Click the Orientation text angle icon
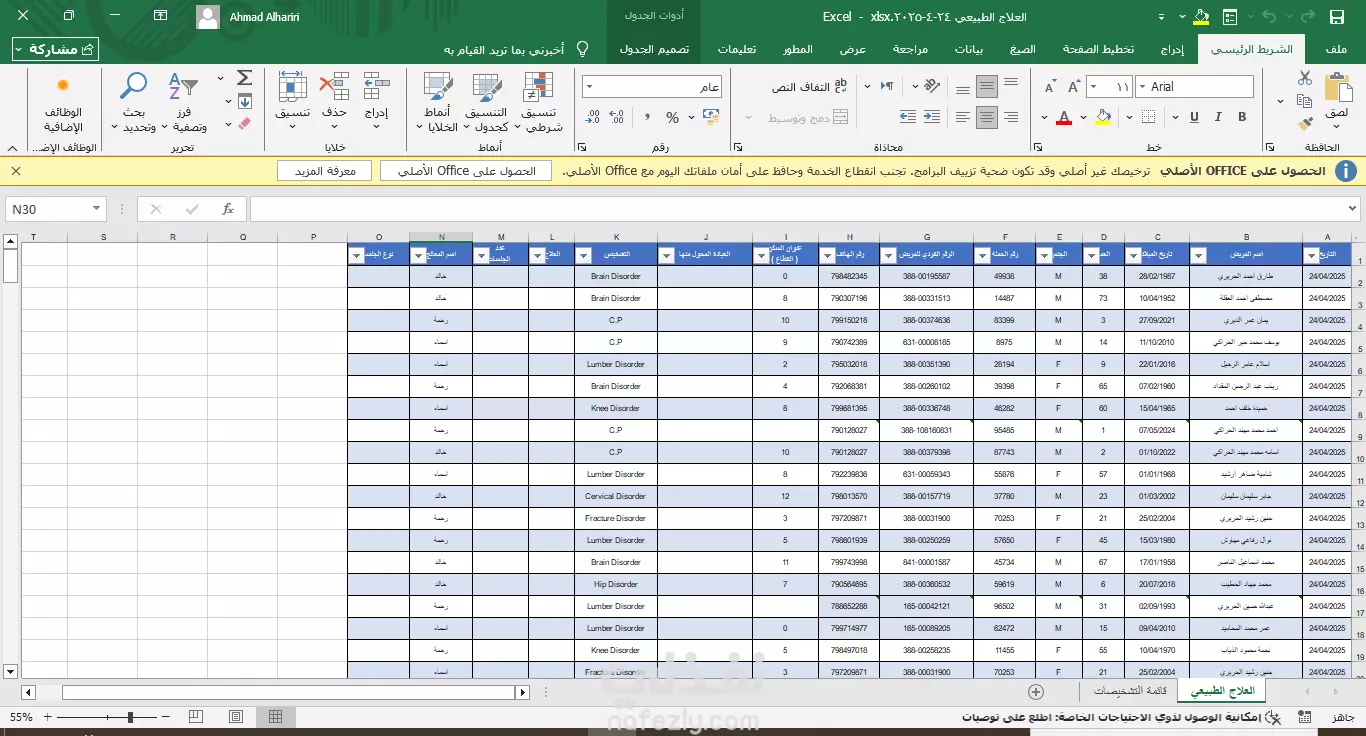1366x736 pixels. click(x=930, y=87)
